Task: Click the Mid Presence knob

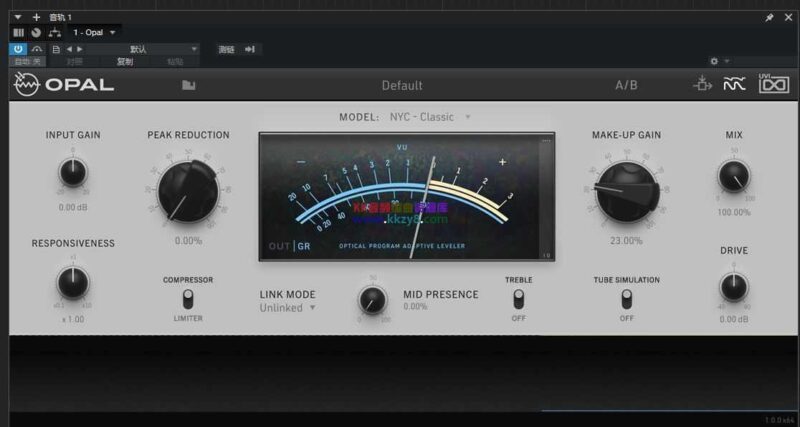Action: [x=373, y=299]
